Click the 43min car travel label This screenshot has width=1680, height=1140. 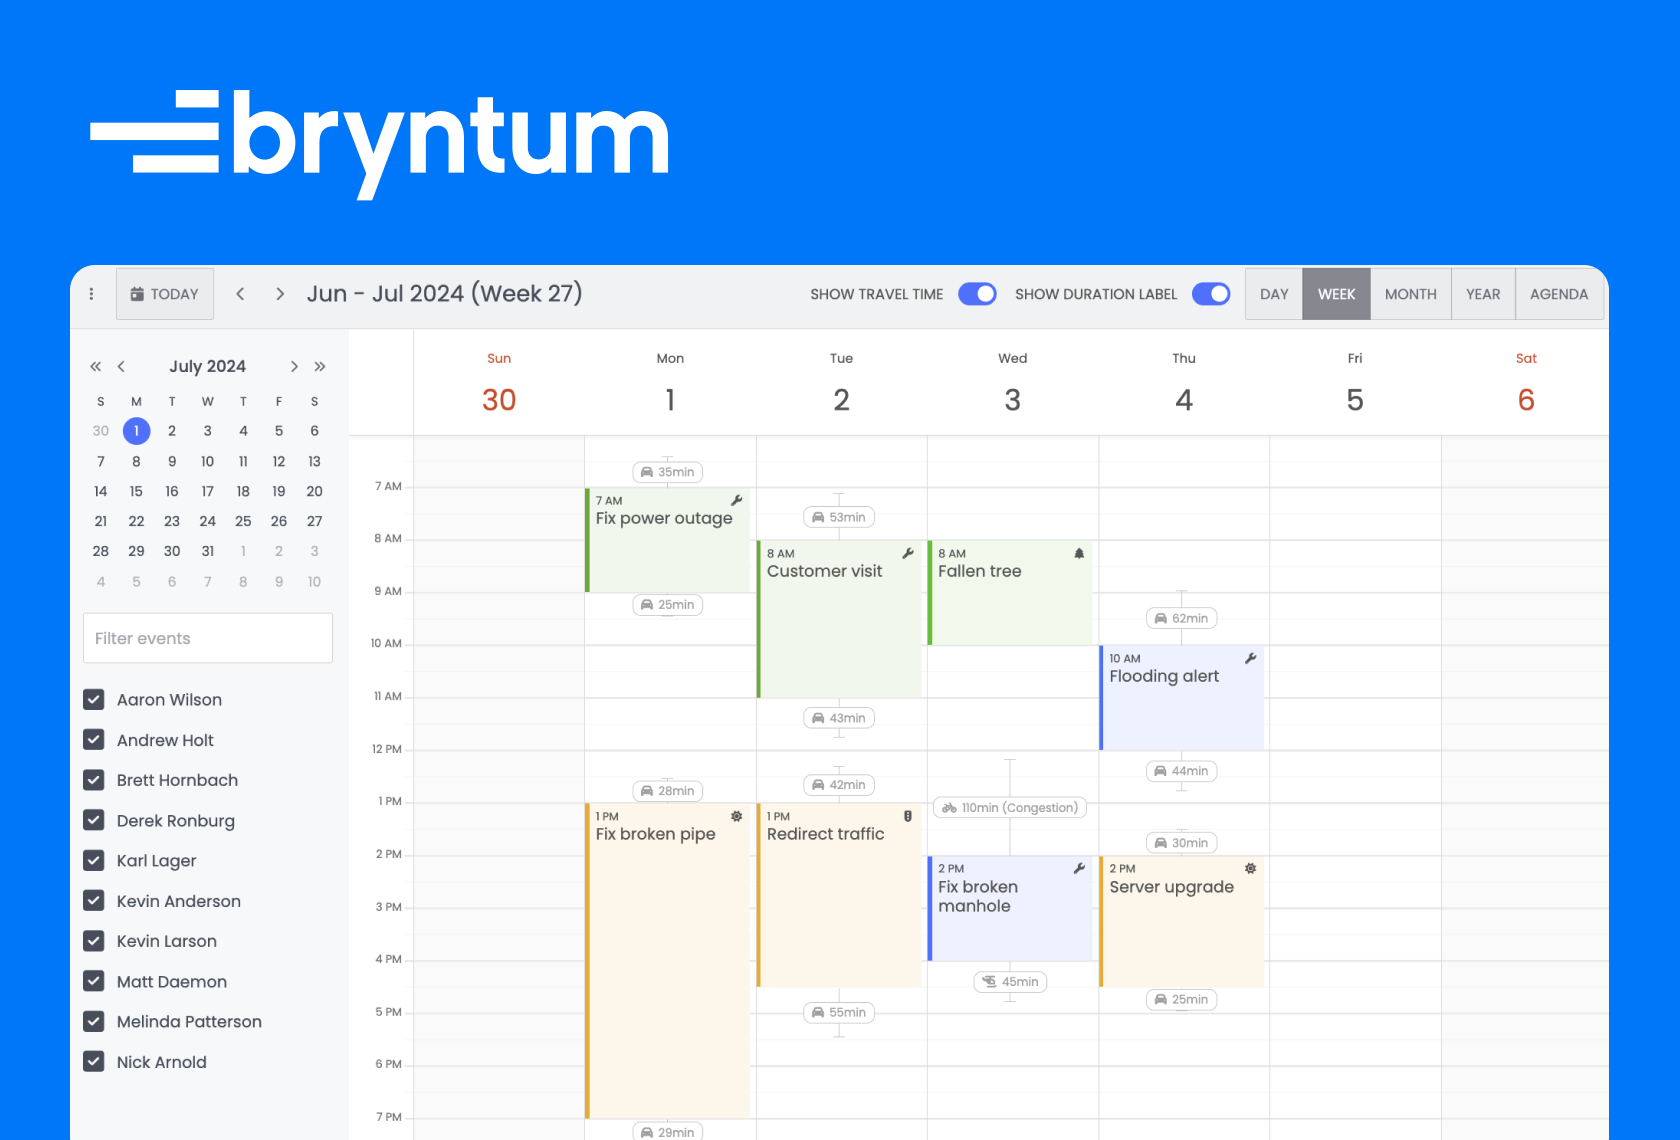(x=839, y=717)
